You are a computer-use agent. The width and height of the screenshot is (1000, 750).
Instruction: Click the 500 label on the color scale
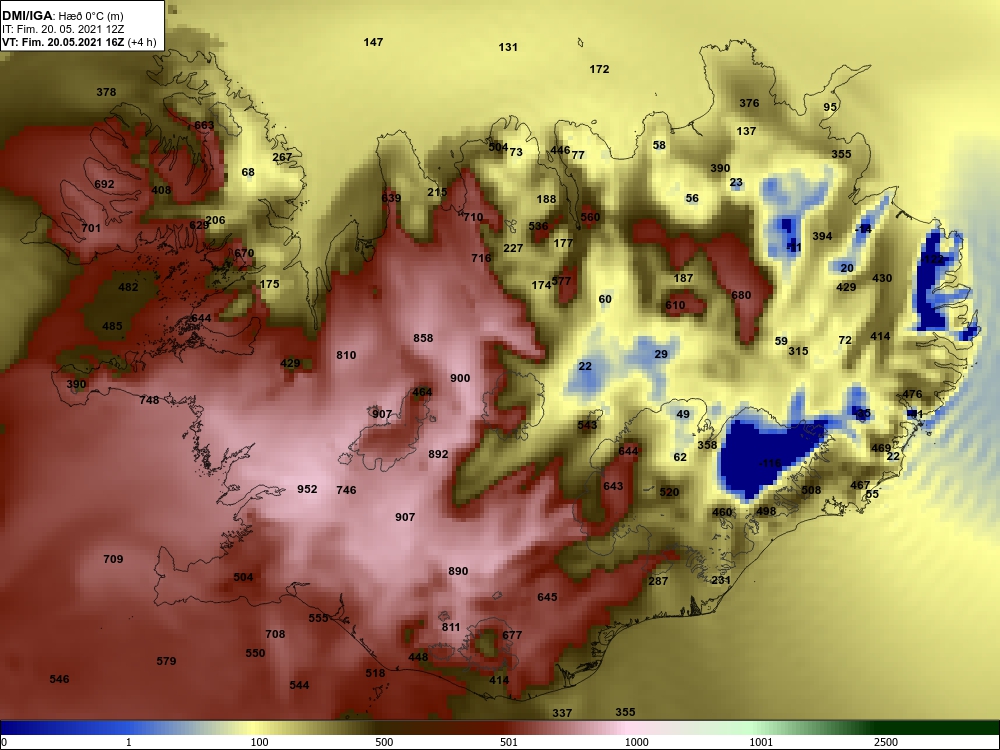[384, 742]
